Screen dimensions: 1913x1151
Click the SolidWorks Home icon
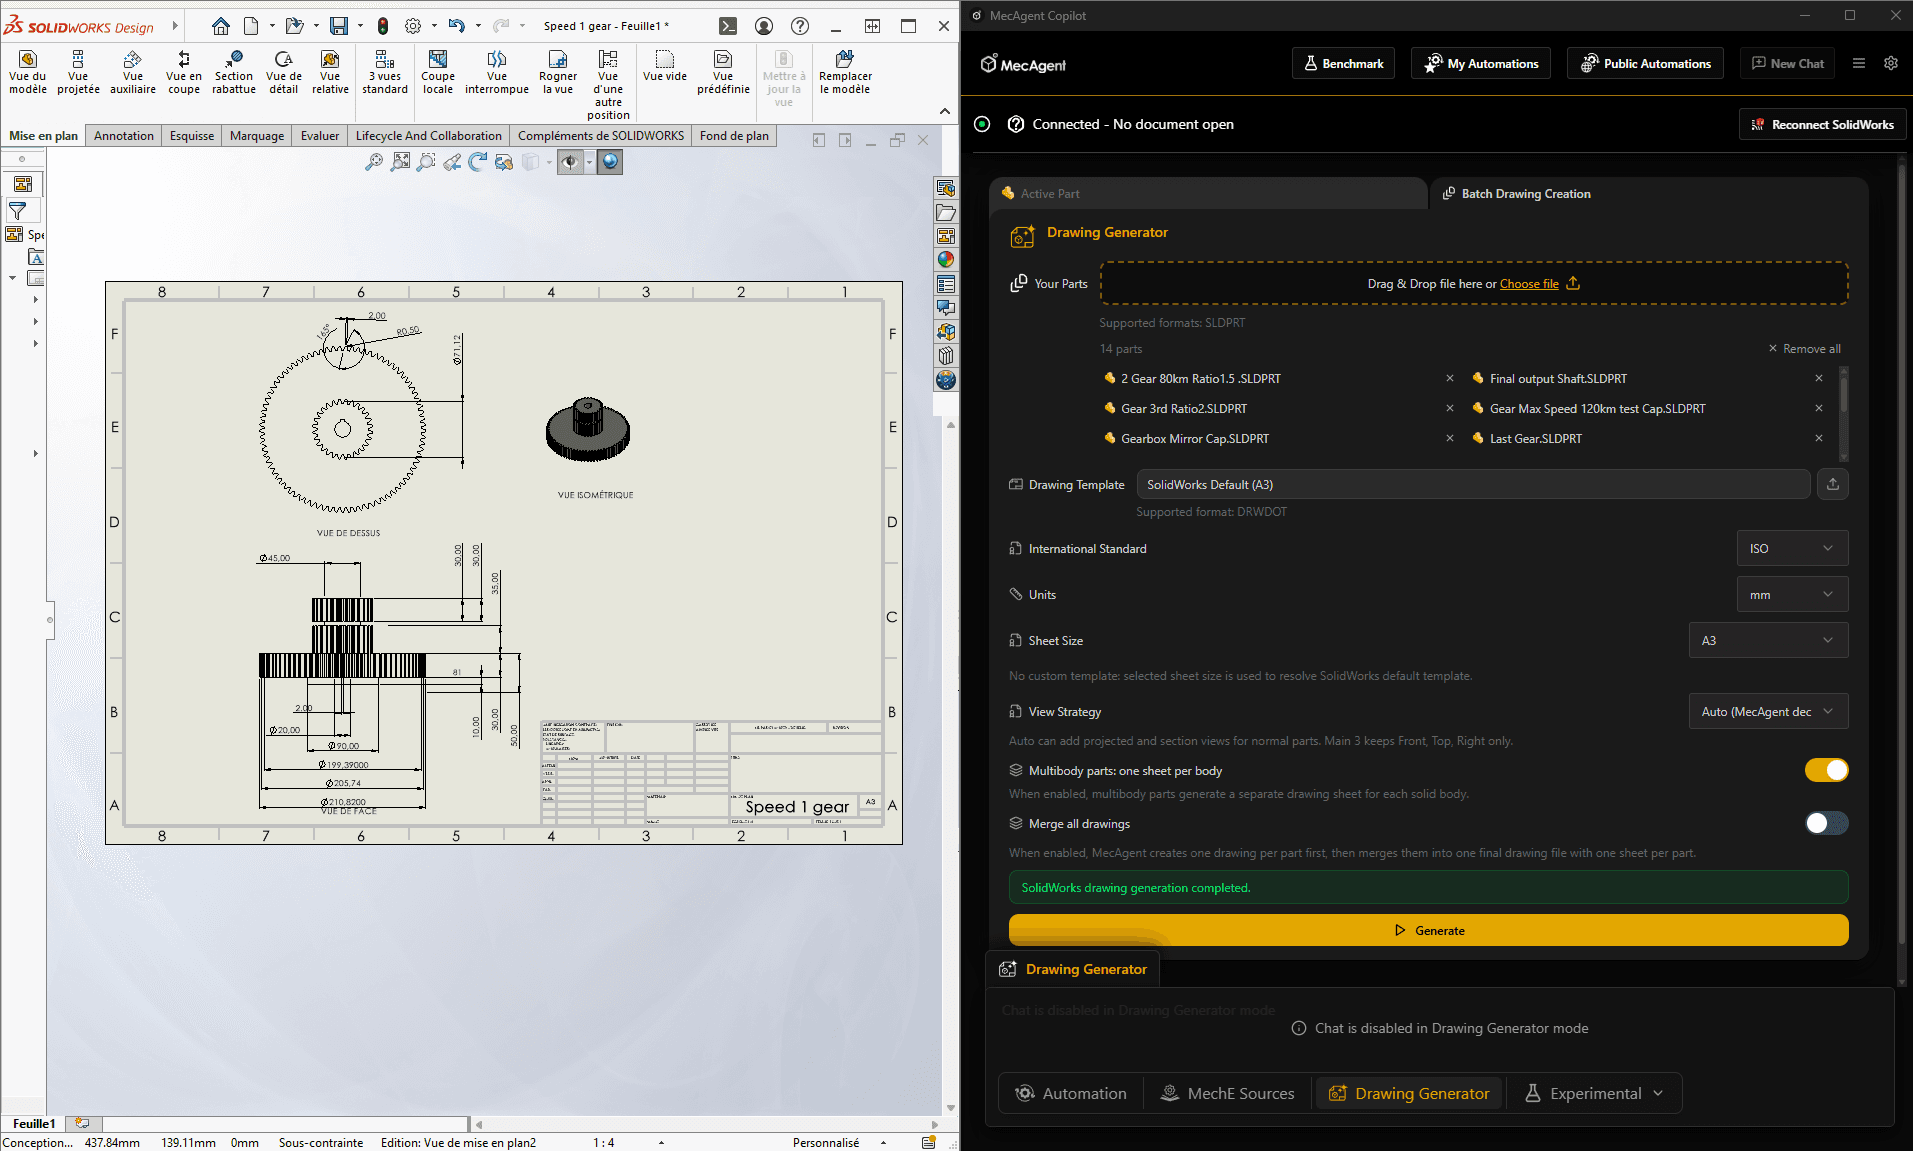[x=221, y=26]
